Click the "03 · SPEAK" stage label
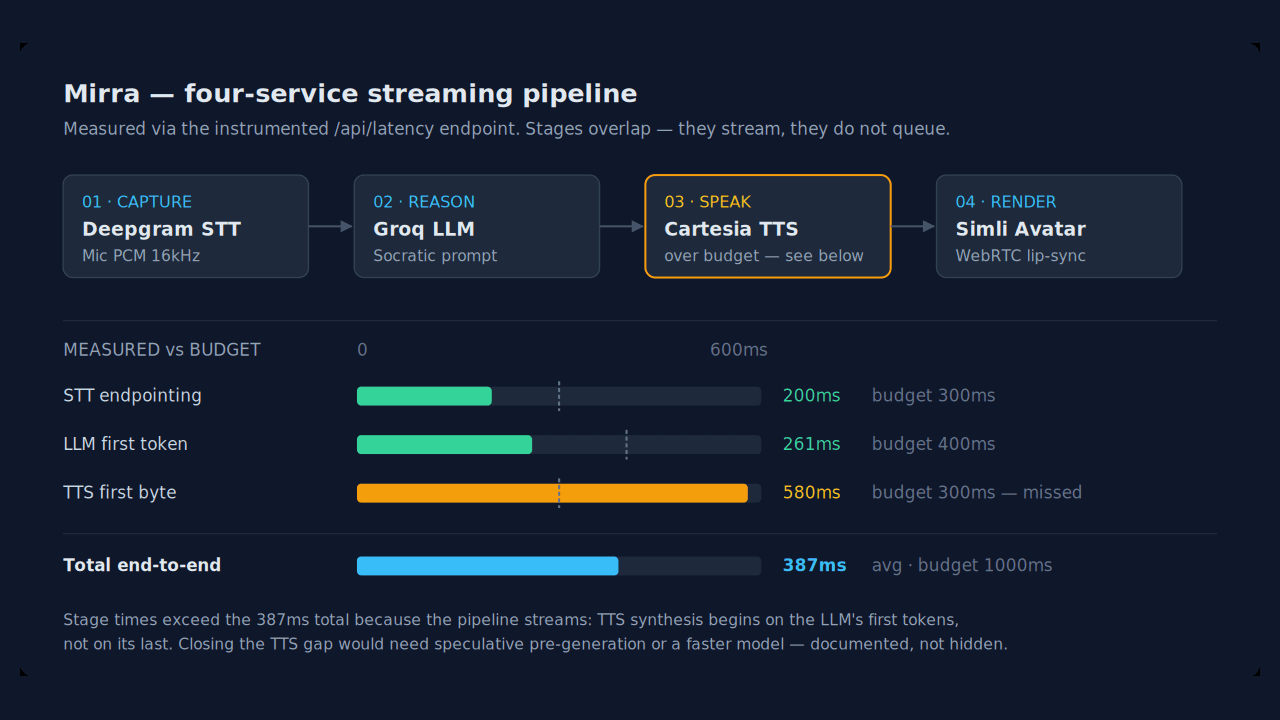The height and width of the screenshot is (720, 1280). point(708,202)
